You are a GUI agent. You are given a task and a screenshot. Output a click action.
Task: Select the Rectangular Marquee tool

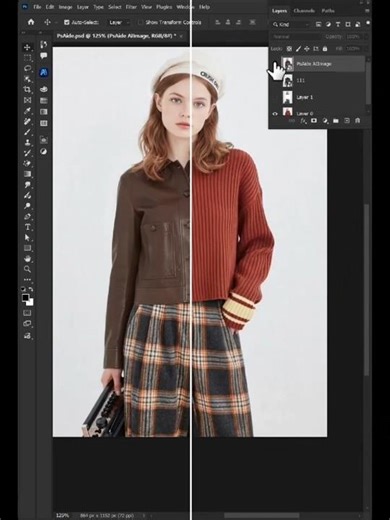pyautogui.click(x=27, y=58)
